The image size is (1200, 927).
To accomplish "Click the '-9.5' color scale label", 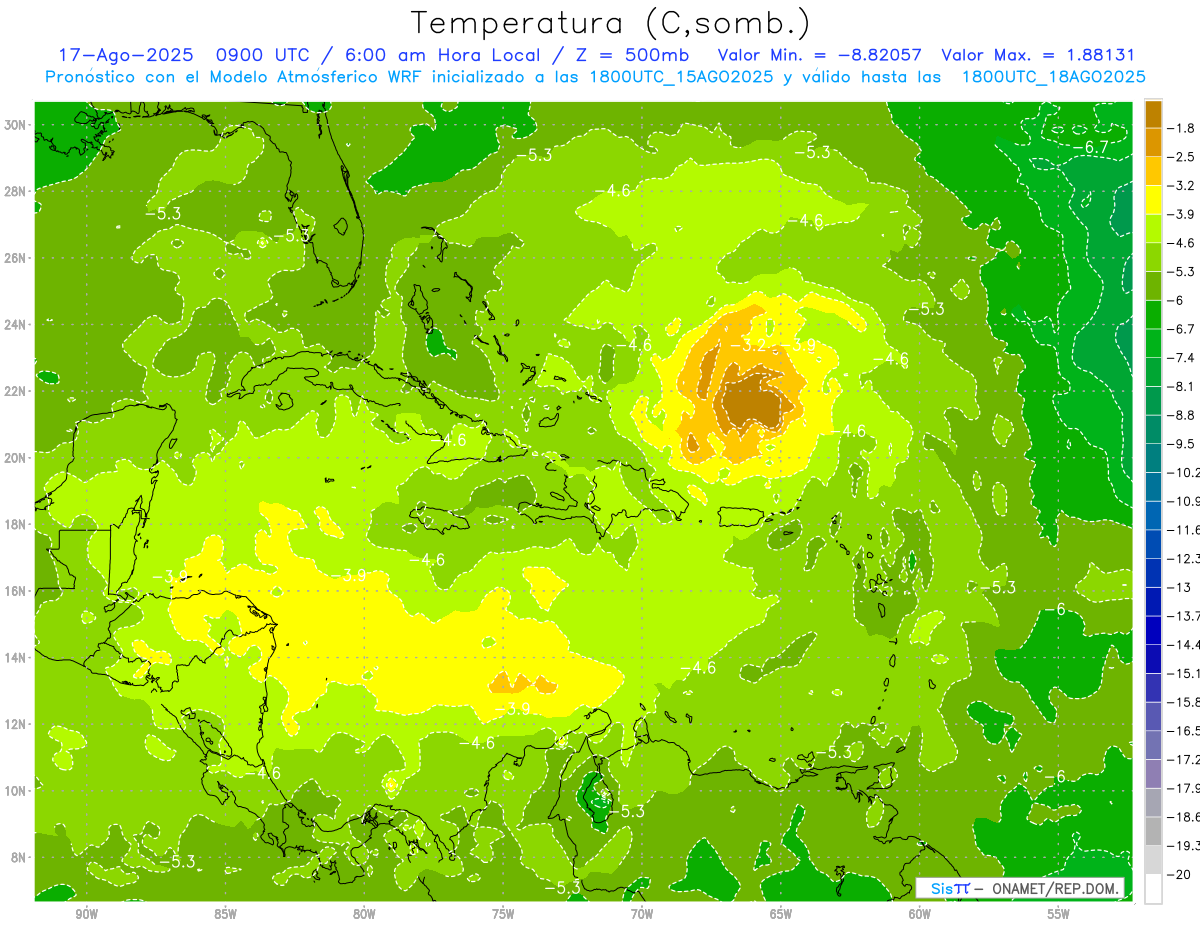I will tap(1182, 444).
